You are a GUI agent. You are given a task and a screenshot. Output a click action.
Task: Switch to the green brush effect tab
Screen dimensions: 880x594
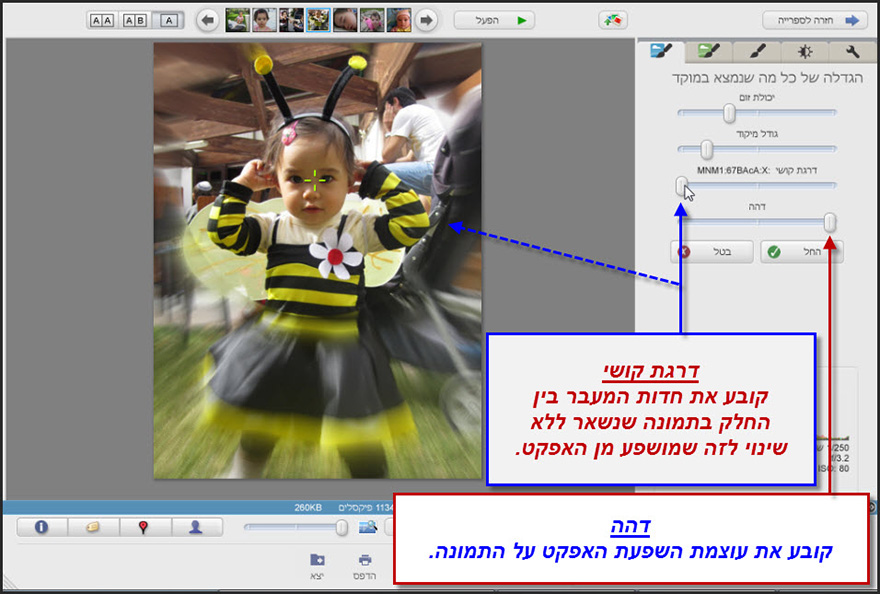(710, 50)
